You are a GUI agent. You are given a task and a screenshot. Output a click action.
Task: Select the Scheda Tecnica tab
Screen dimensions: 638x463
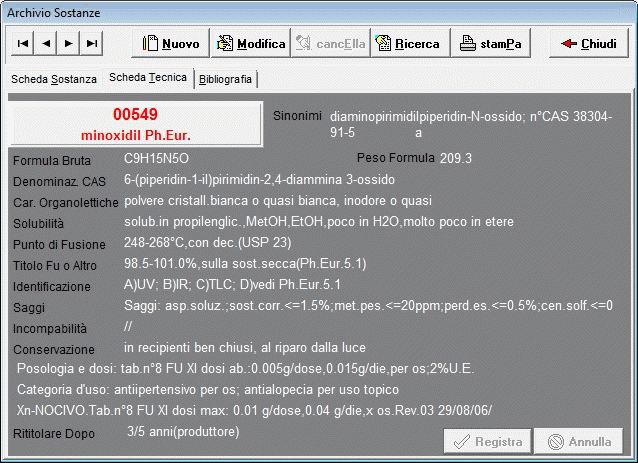(x=148, y=77)
